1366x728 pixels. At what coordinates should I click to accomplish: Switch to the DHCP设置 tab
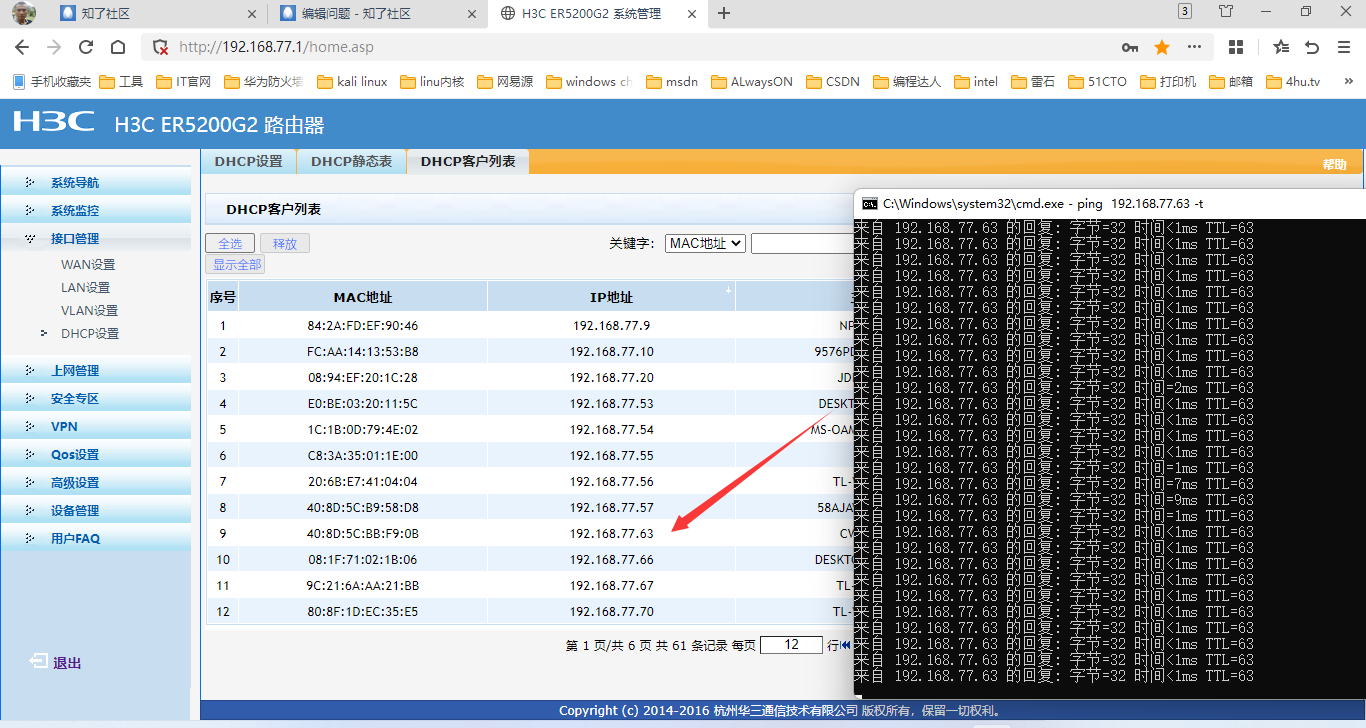coord(248,161)
